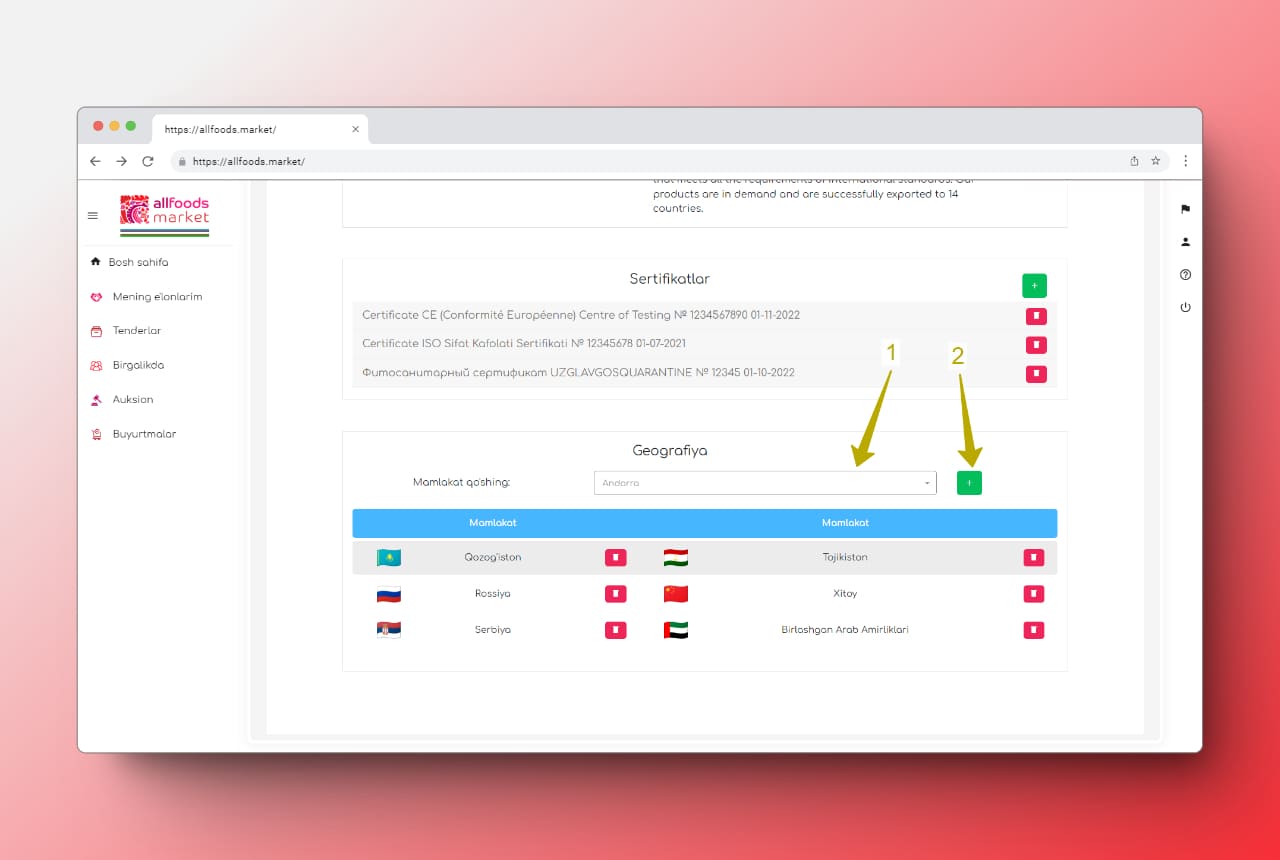Viewport: 1280px width, 860px height.
Task: Click the flag icon in right panel
Action: (1185, 209)
